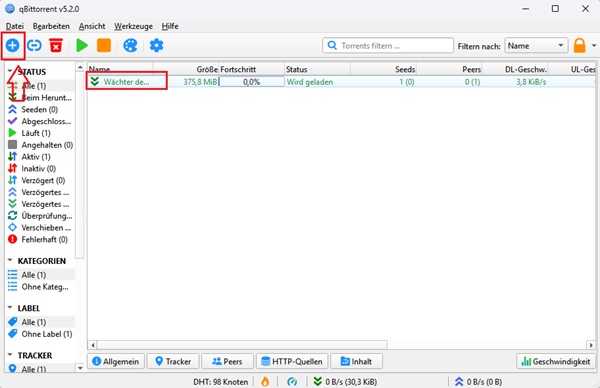The image size is (600, 388).
Task: Select 'Angehalten (0)' status filter
Action: point(39,145)
